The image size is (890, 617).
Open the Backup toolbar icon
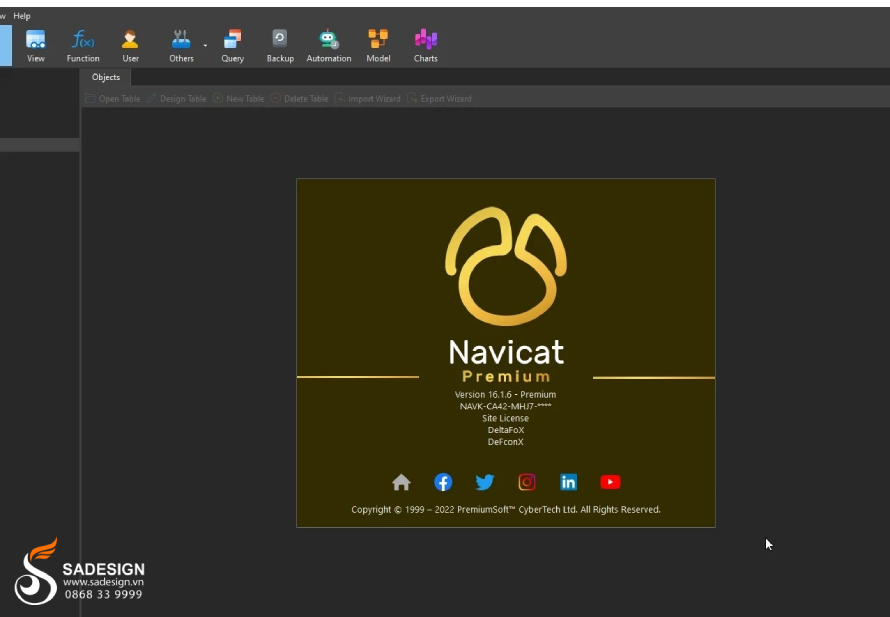[280, 46]
